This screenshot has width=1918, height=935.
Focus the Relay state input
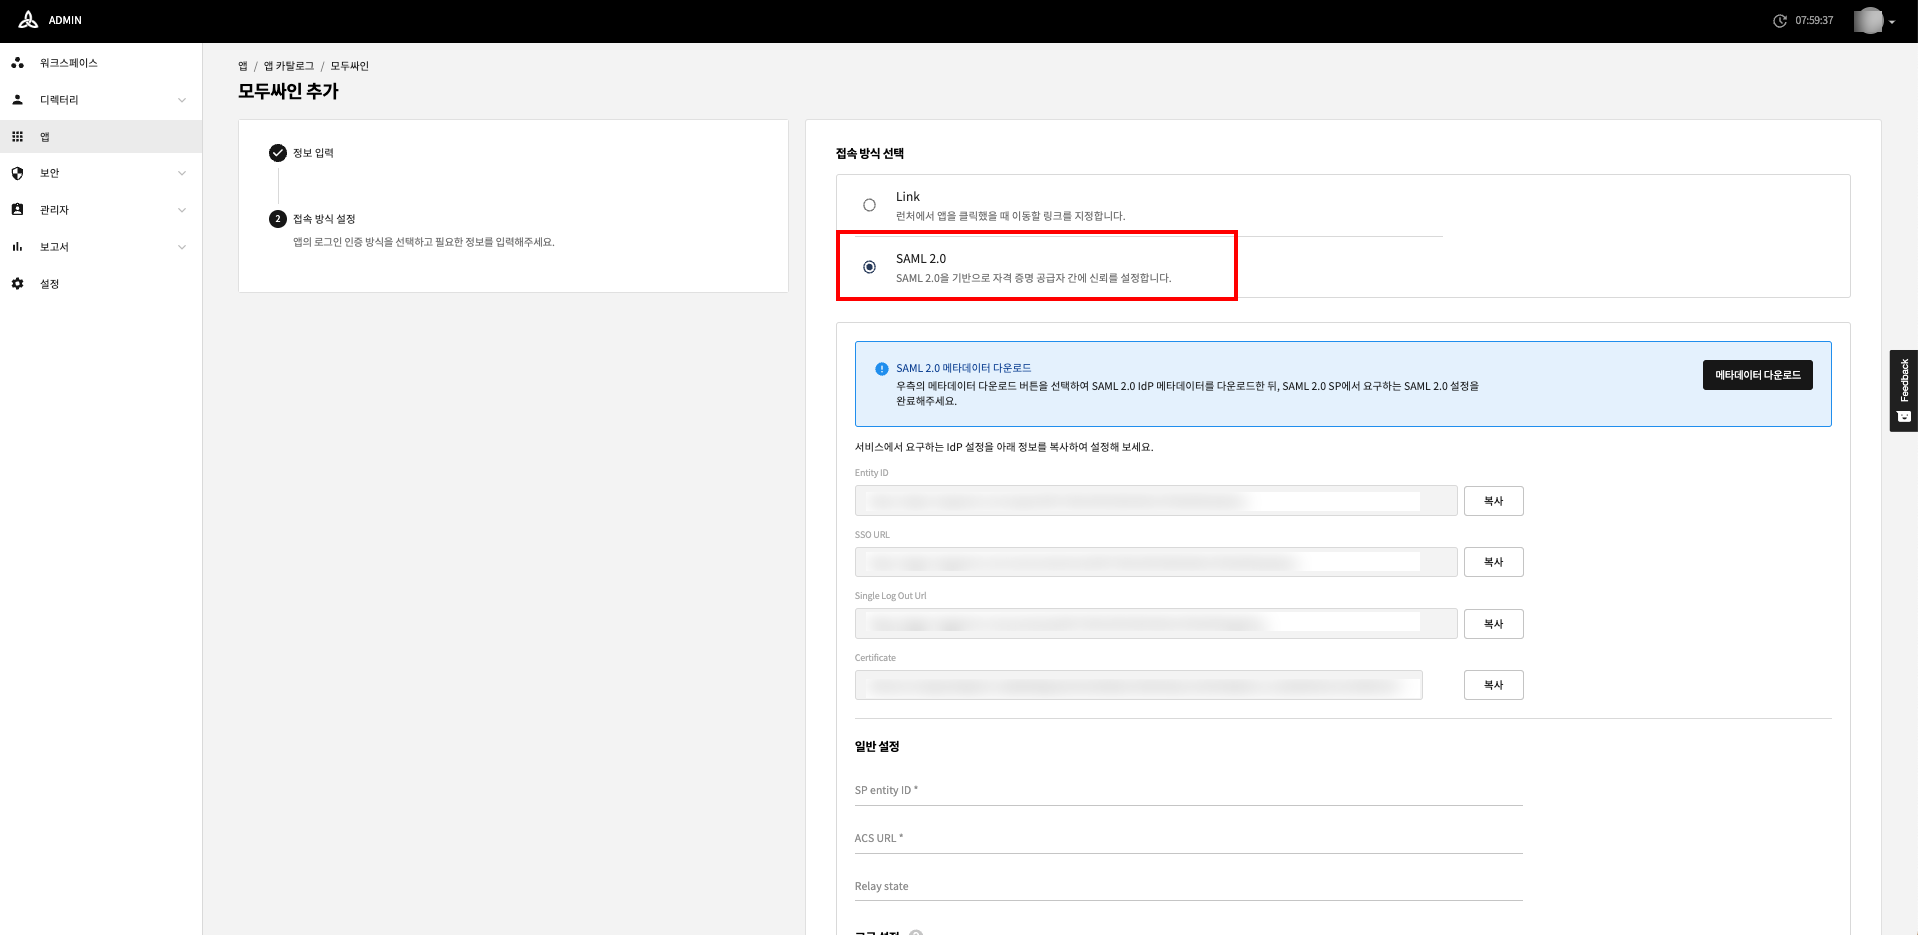(x=1188, y=886)
